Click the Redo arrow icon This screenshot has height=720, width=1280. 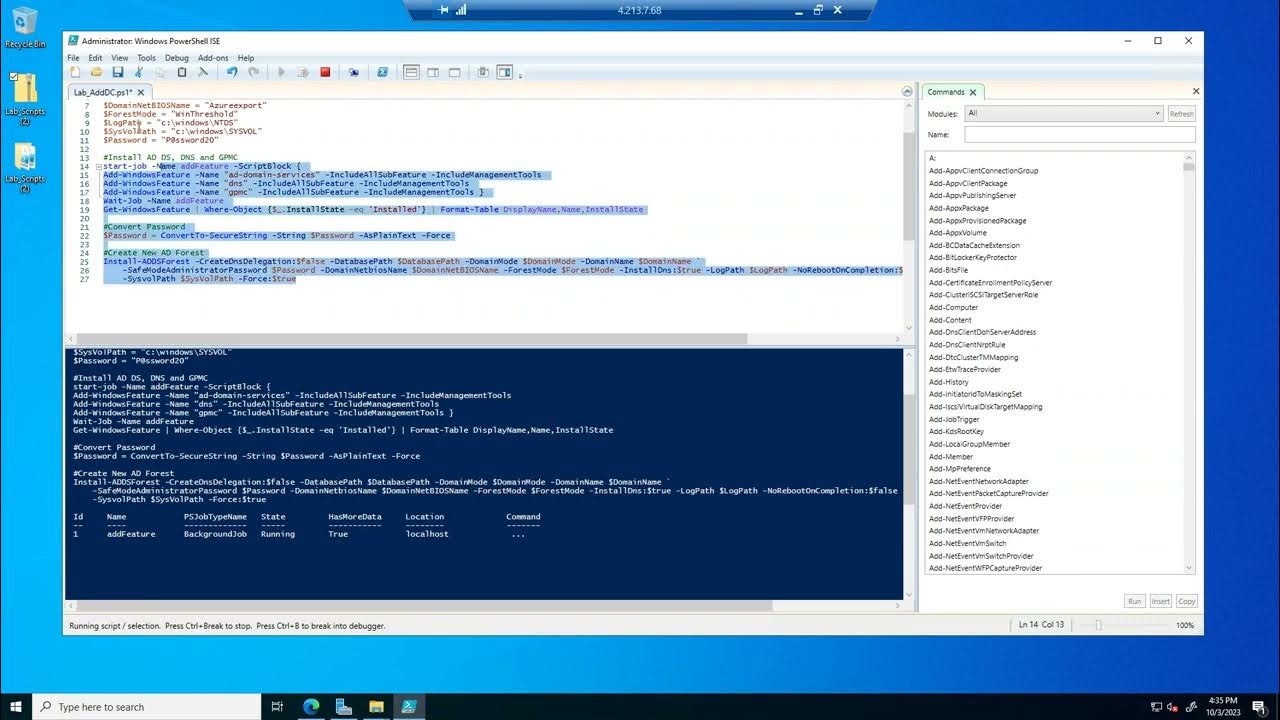point(254,72)
